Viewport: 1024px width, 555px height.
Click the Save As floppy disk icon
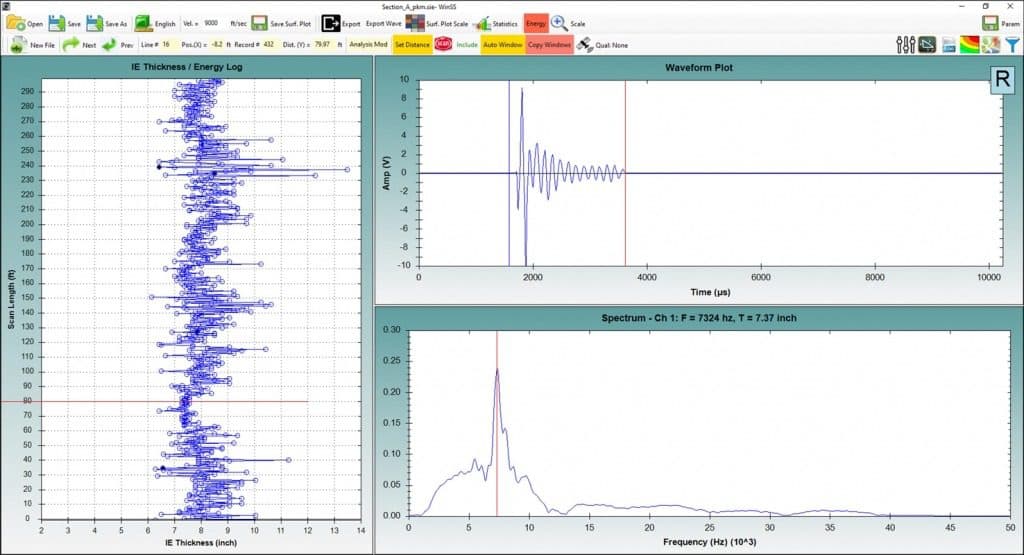click(95, 23)
